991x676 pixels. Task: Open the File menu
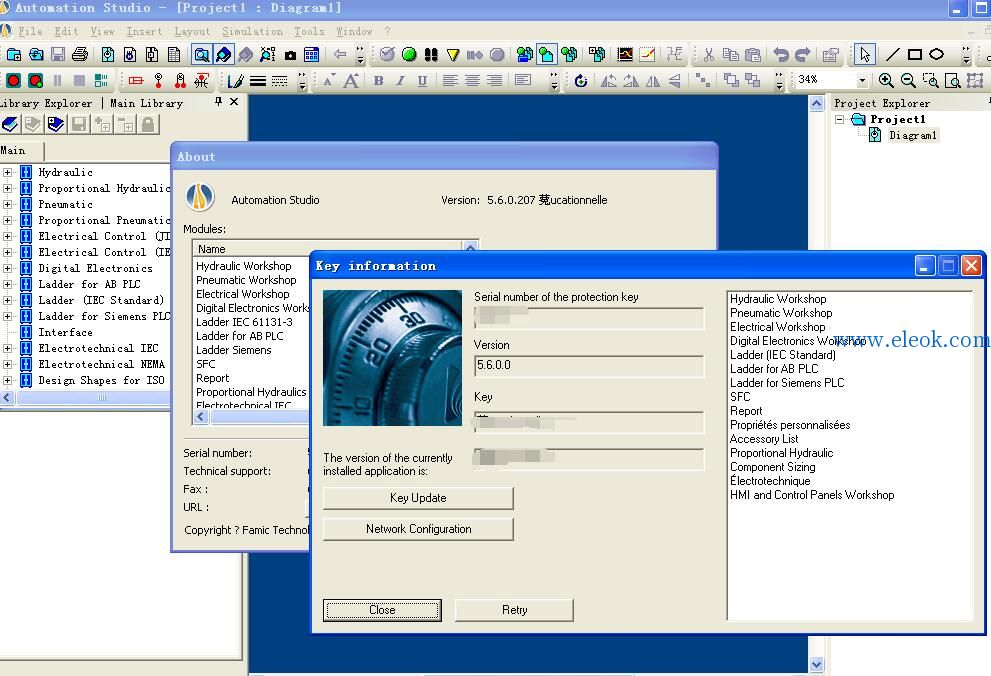pos(30,31)
